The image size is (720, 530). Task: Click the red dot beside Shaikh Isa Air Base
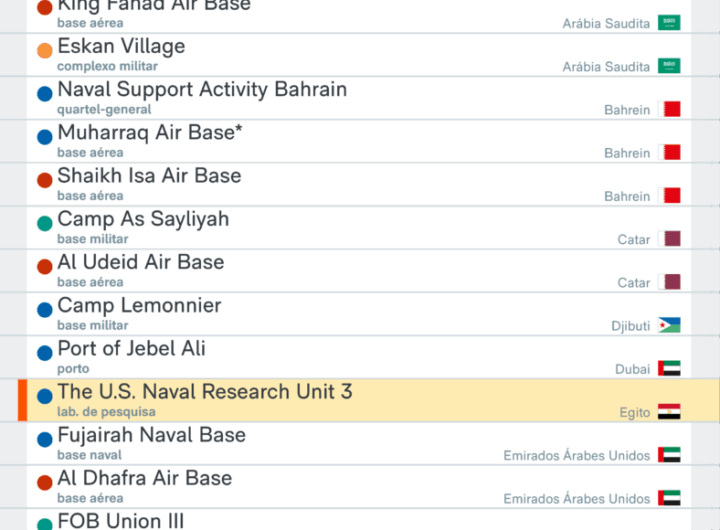pyautogui.click(x=45, y=180)
